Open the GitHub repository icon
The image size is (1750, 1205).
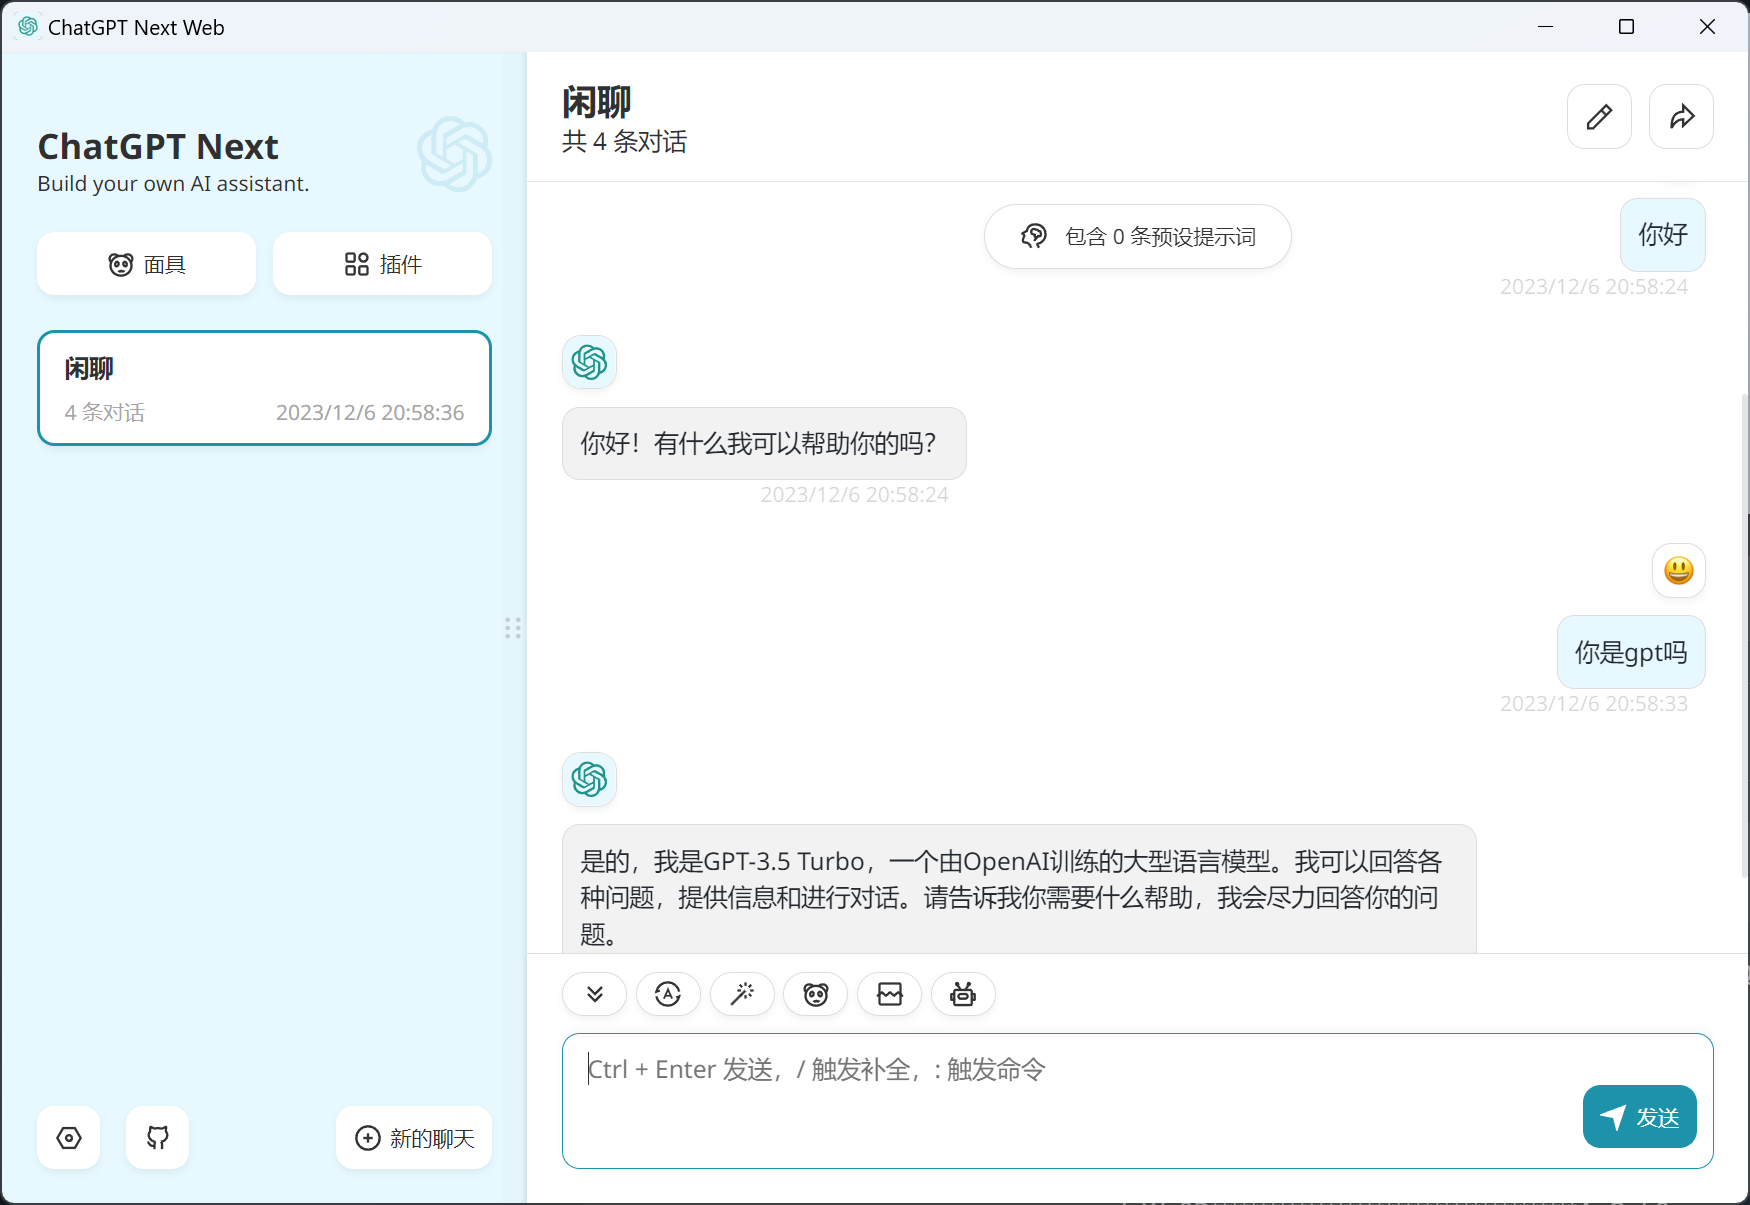158,1138
